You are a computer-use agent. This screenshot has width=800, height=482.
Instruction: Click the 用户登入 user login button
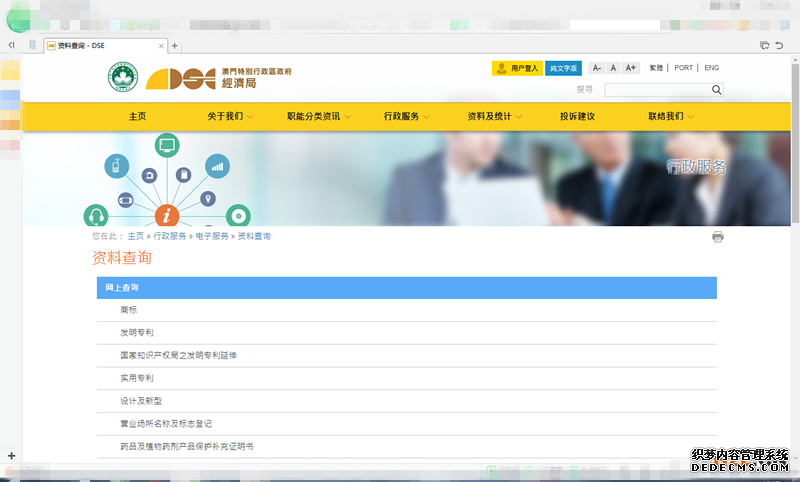pyautogui.click(x=517, y=68)
